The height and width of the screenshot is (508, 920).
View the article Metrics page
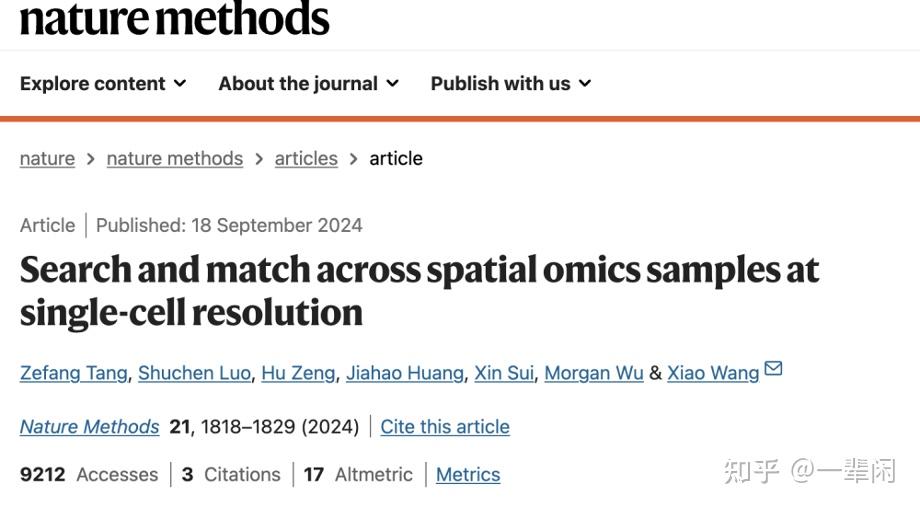point(468,475)
